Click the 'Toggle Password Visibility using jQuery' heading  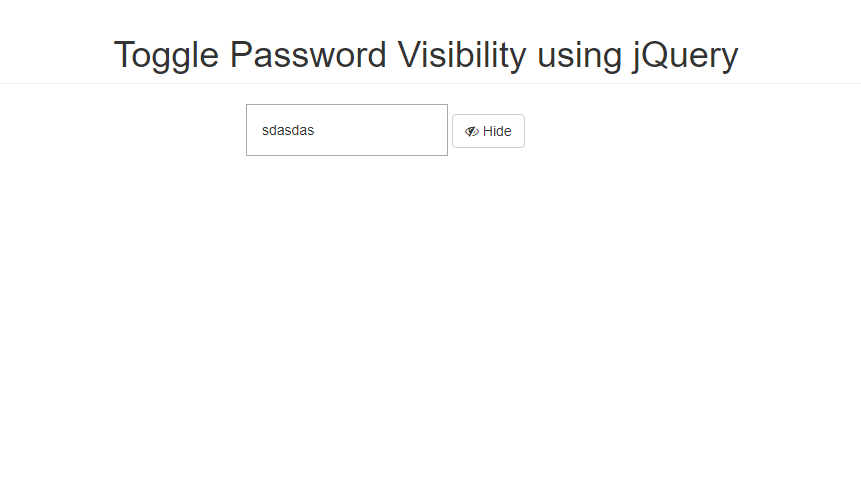[426, 55]
